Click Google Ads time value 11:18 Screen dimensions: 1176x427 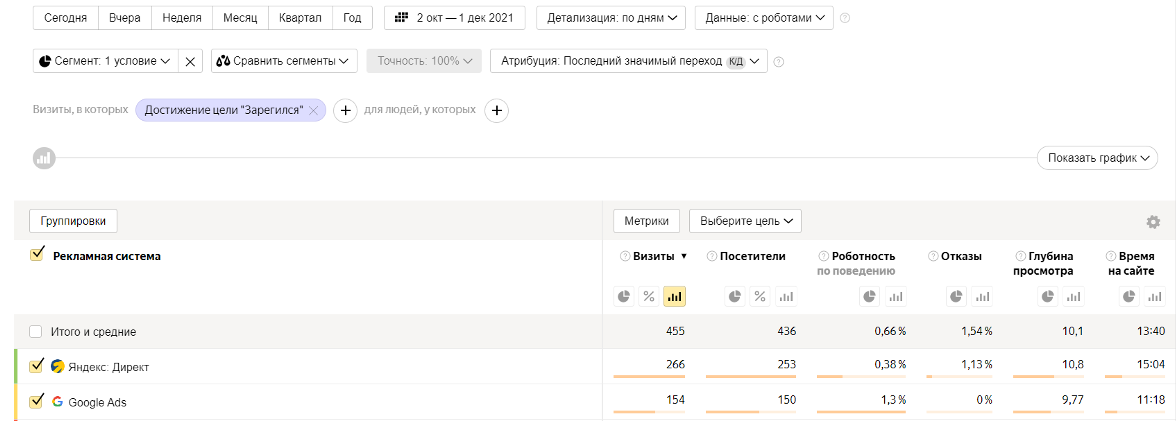point(1151,401)
